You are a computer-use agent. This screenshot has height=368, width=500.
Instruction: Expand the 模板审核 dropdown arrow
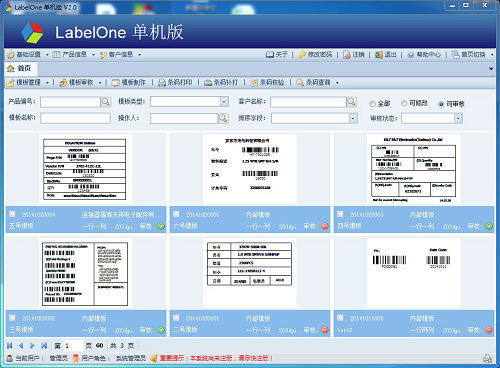pos(100,82)
